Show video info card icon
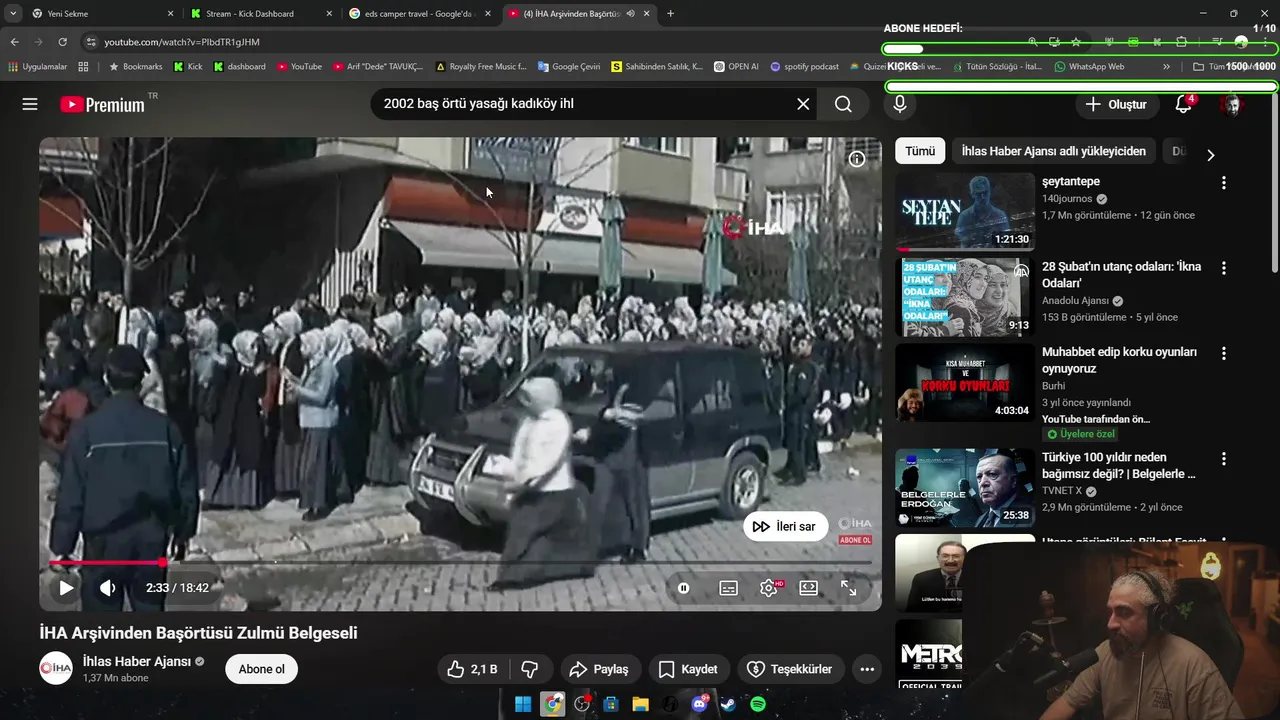This screenshot has width=1280, height=720. point(857,159)
